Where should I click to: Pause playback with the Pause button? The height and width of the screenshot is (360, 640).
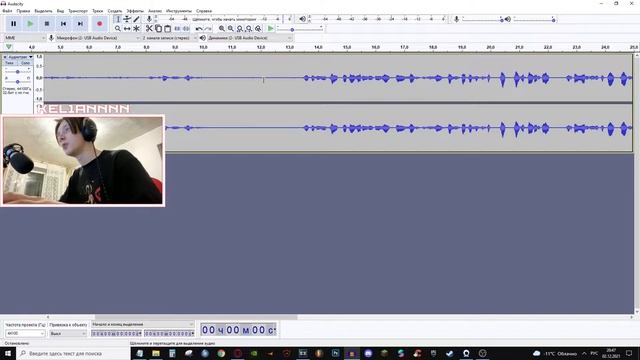(x=13, y=24)
